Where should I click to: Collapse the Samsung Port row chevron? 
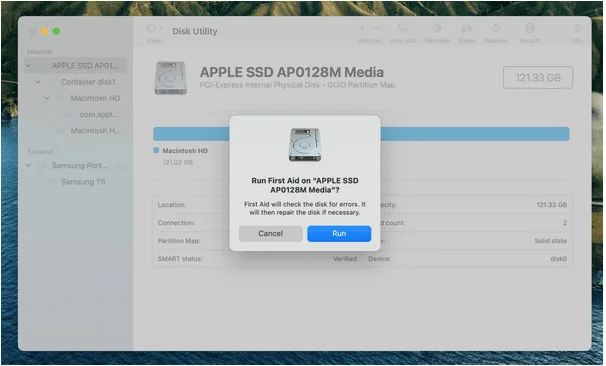point(29,165)
